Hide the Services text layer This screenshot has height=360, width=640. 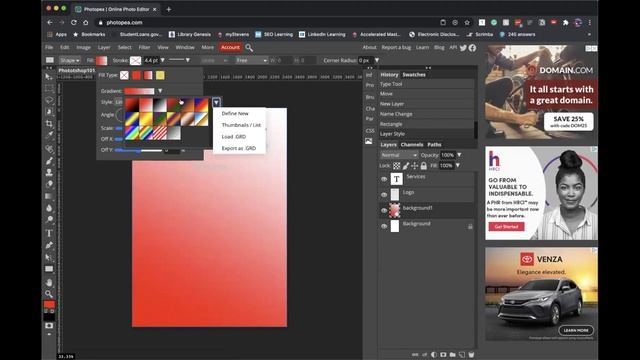(x=384, y=179)
